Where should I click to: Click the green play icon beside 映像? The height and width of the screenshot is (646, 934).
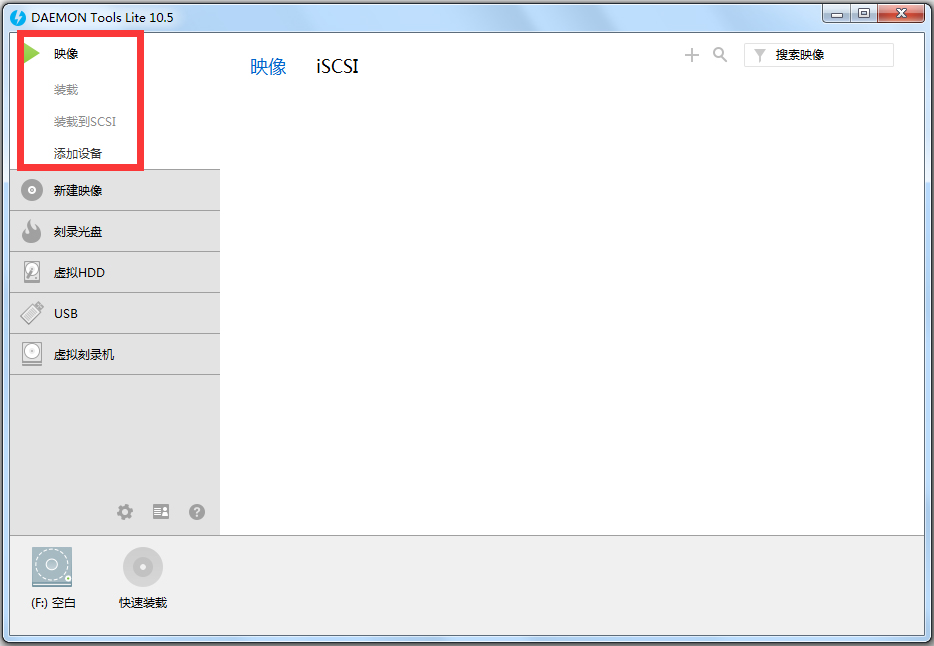(x=32, y=54)
